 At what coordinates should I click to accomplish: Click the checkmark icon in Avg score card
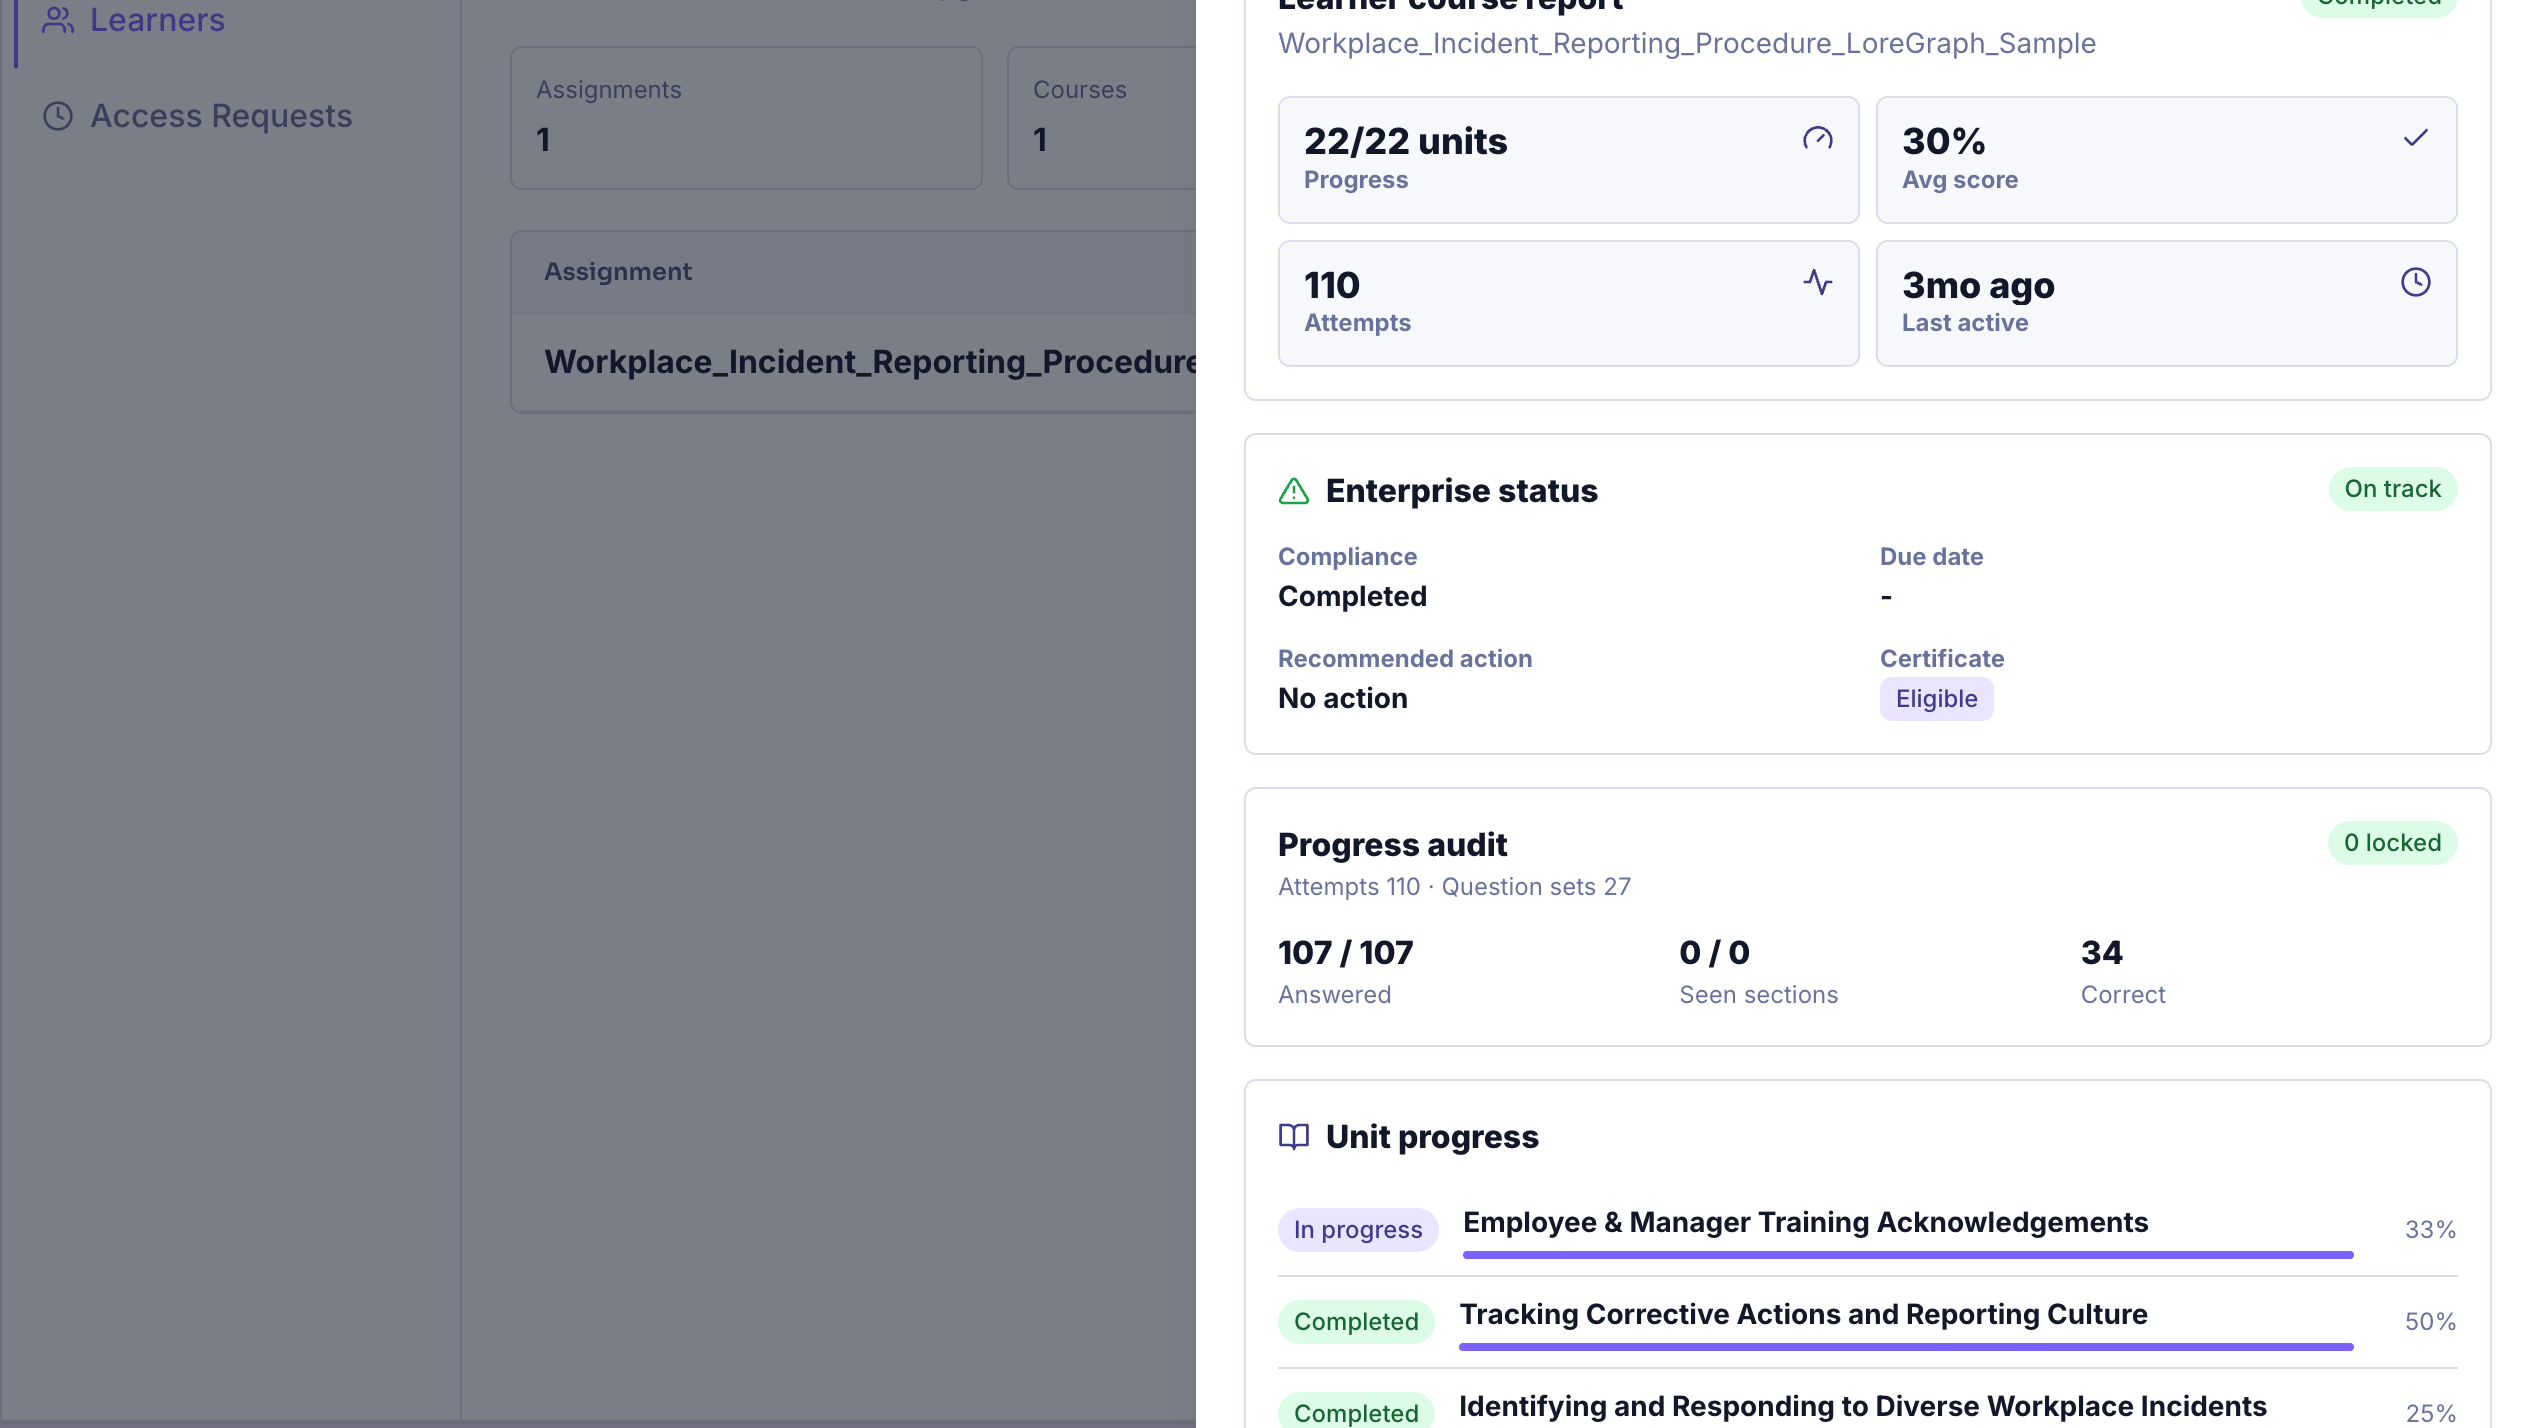coord(2415,138)
